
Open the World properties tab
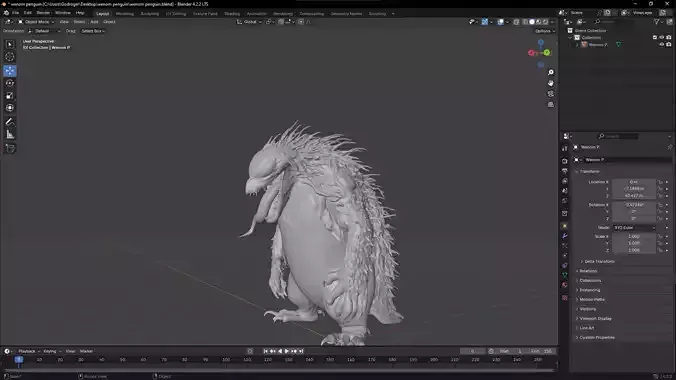565,201
